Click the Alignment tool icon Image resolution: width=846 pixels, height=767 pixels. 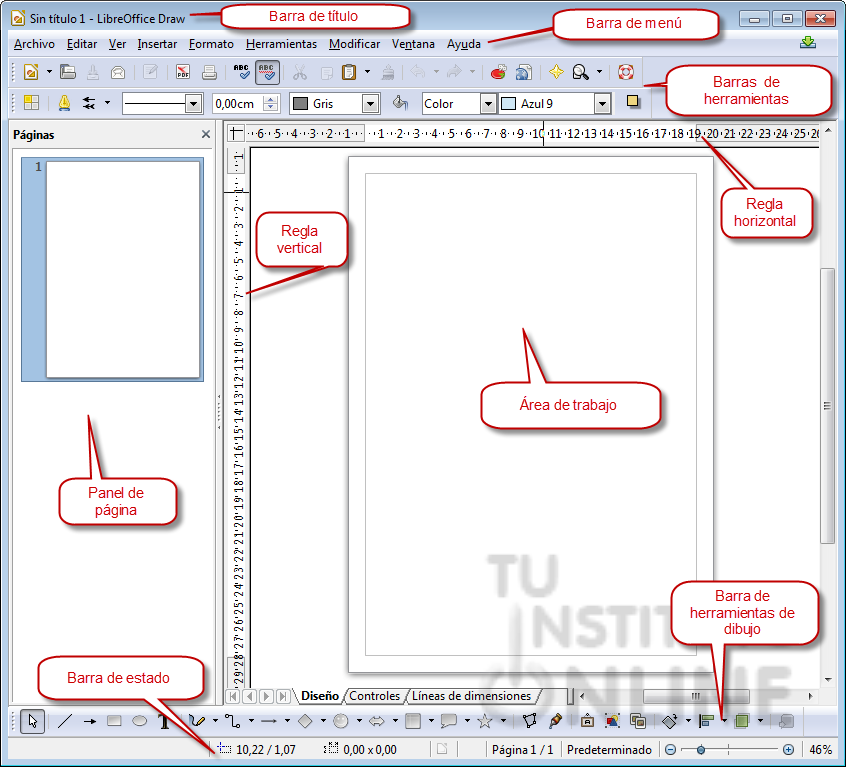coord(706,721)
